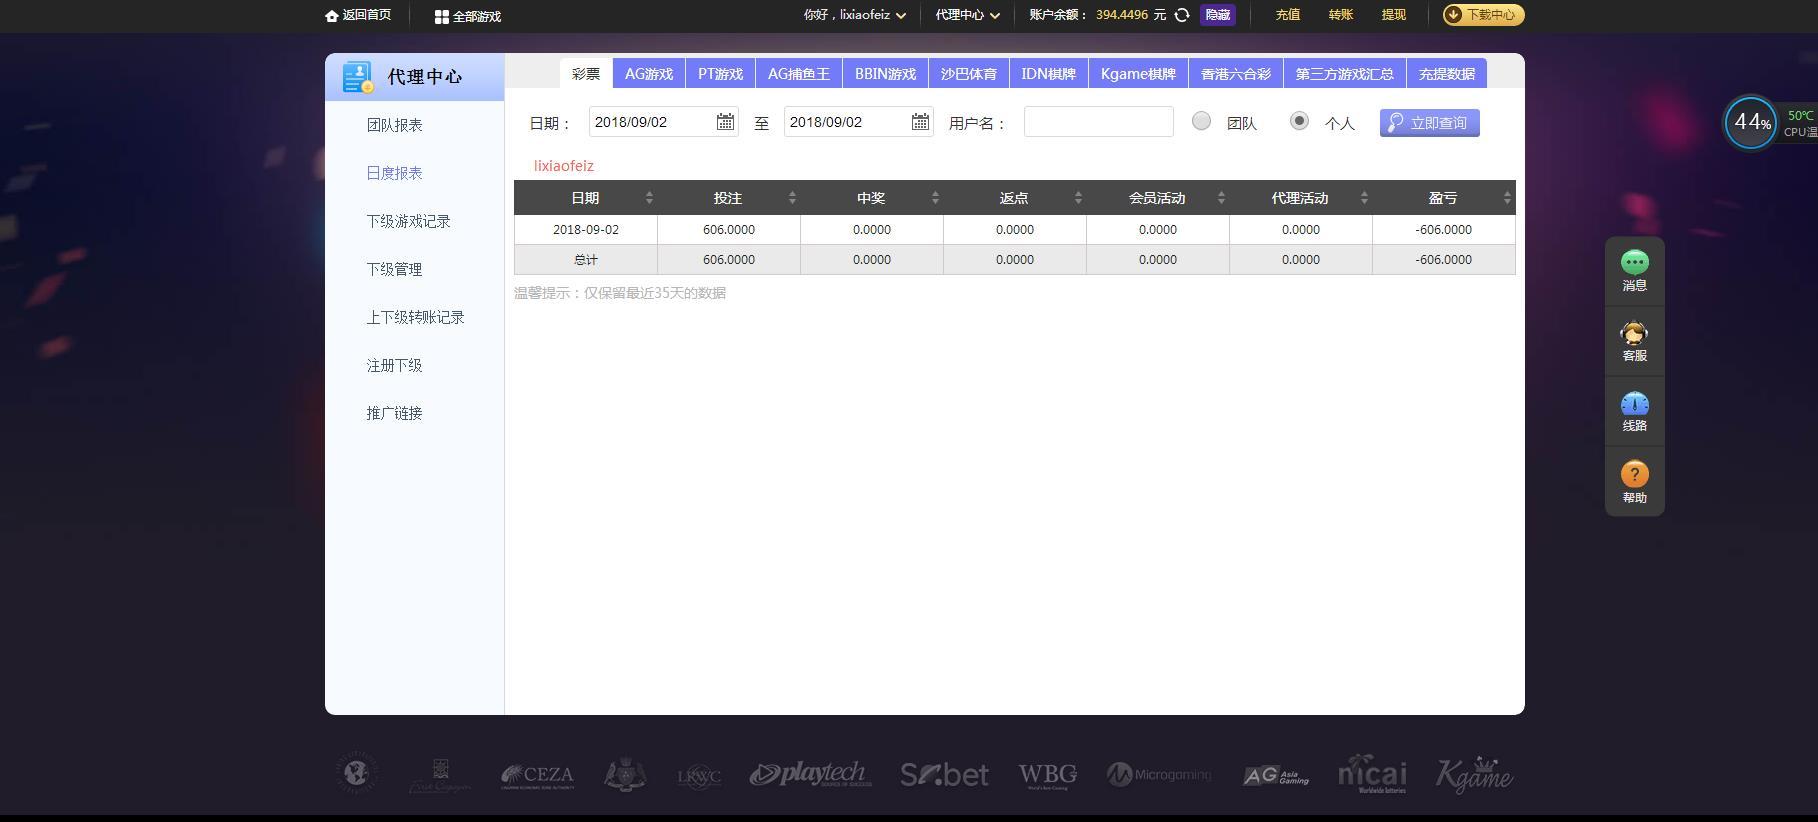Open the 线路 line speed icon

[x=1634, y=404]
